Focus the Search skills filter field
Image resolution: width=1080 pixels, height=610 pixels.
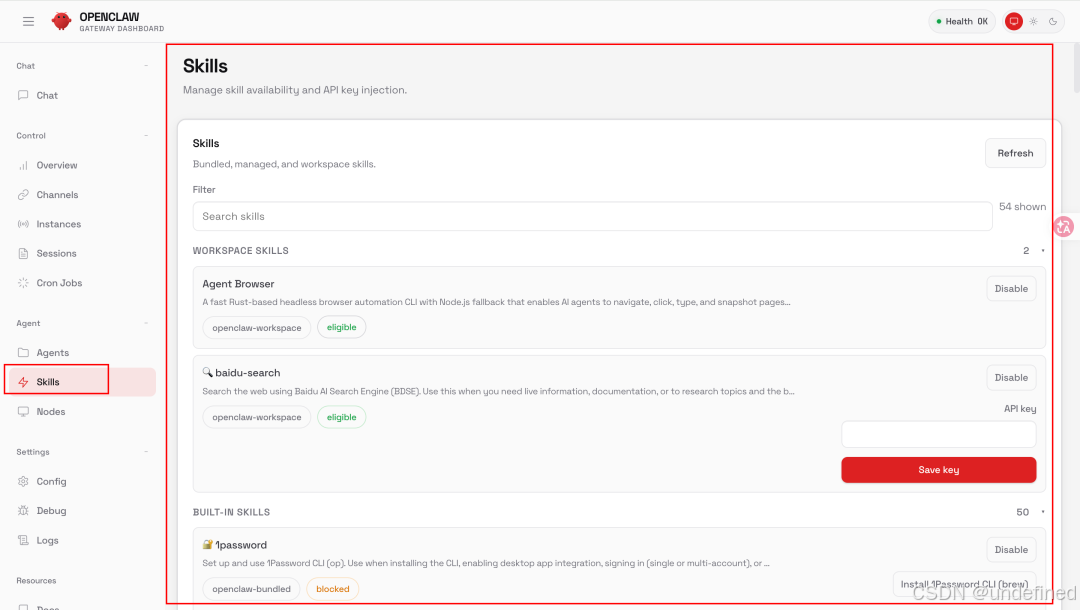(x=592, y=216)
